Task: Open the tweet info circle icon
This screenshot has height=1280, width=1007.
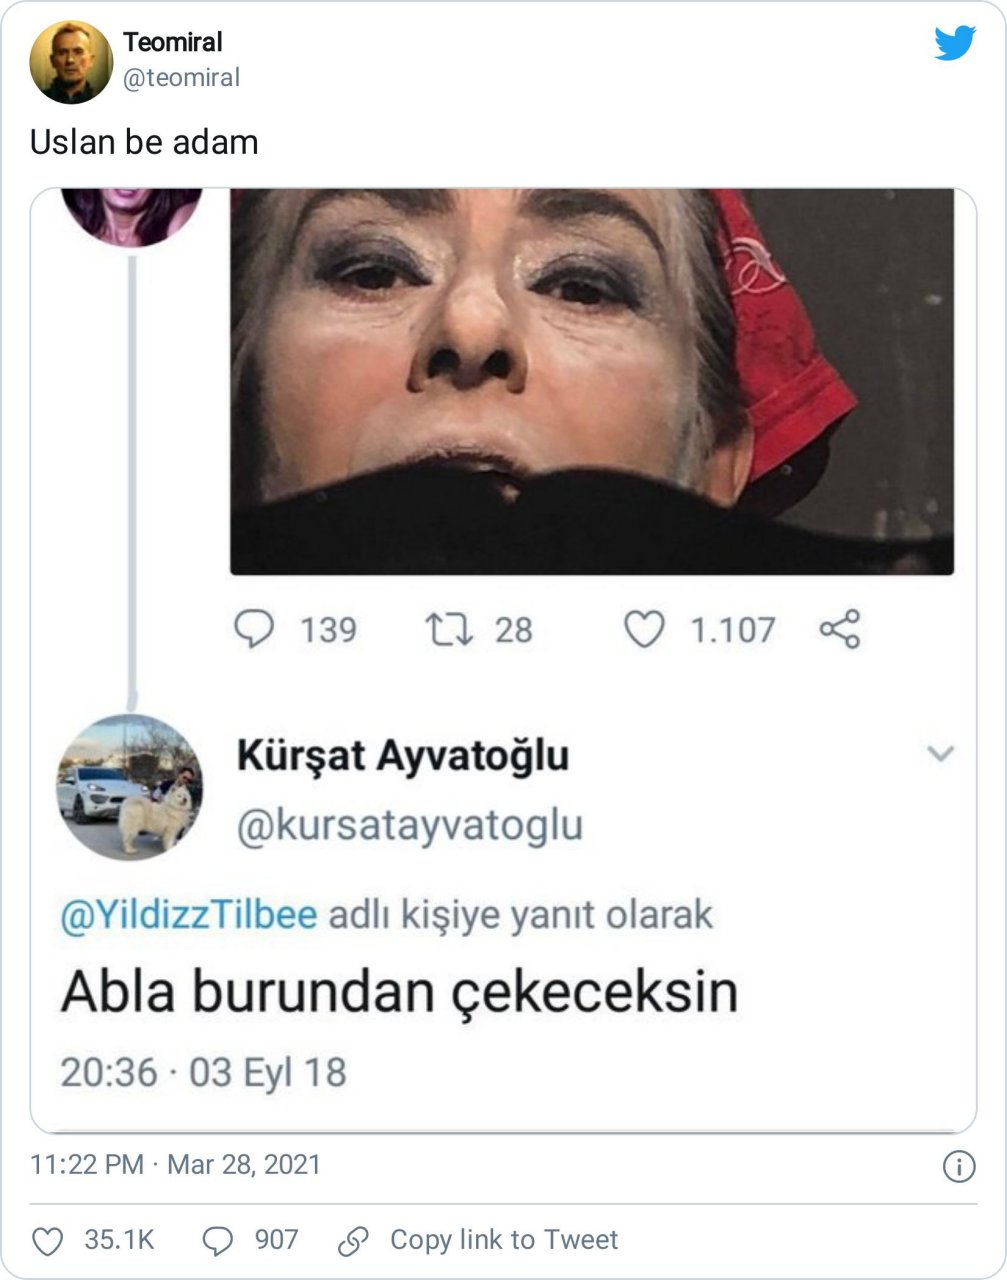Action: pyautogui.click(x=959, y=1167)
